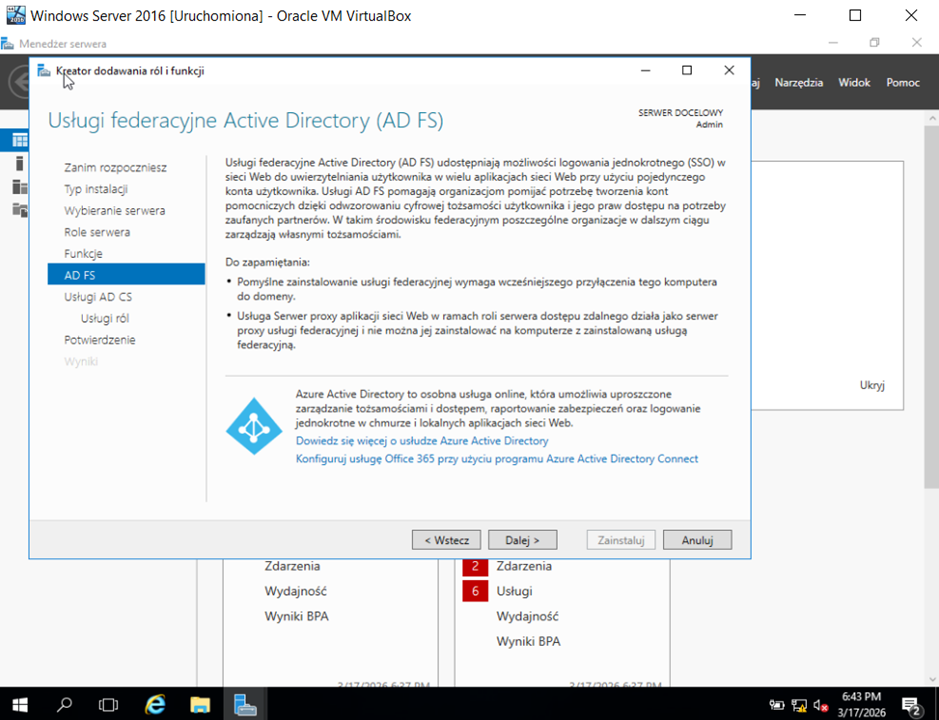Click the Server Manager taskbar icon
The width and height of the screenshot is (939, 720).
tap(246, 704)
